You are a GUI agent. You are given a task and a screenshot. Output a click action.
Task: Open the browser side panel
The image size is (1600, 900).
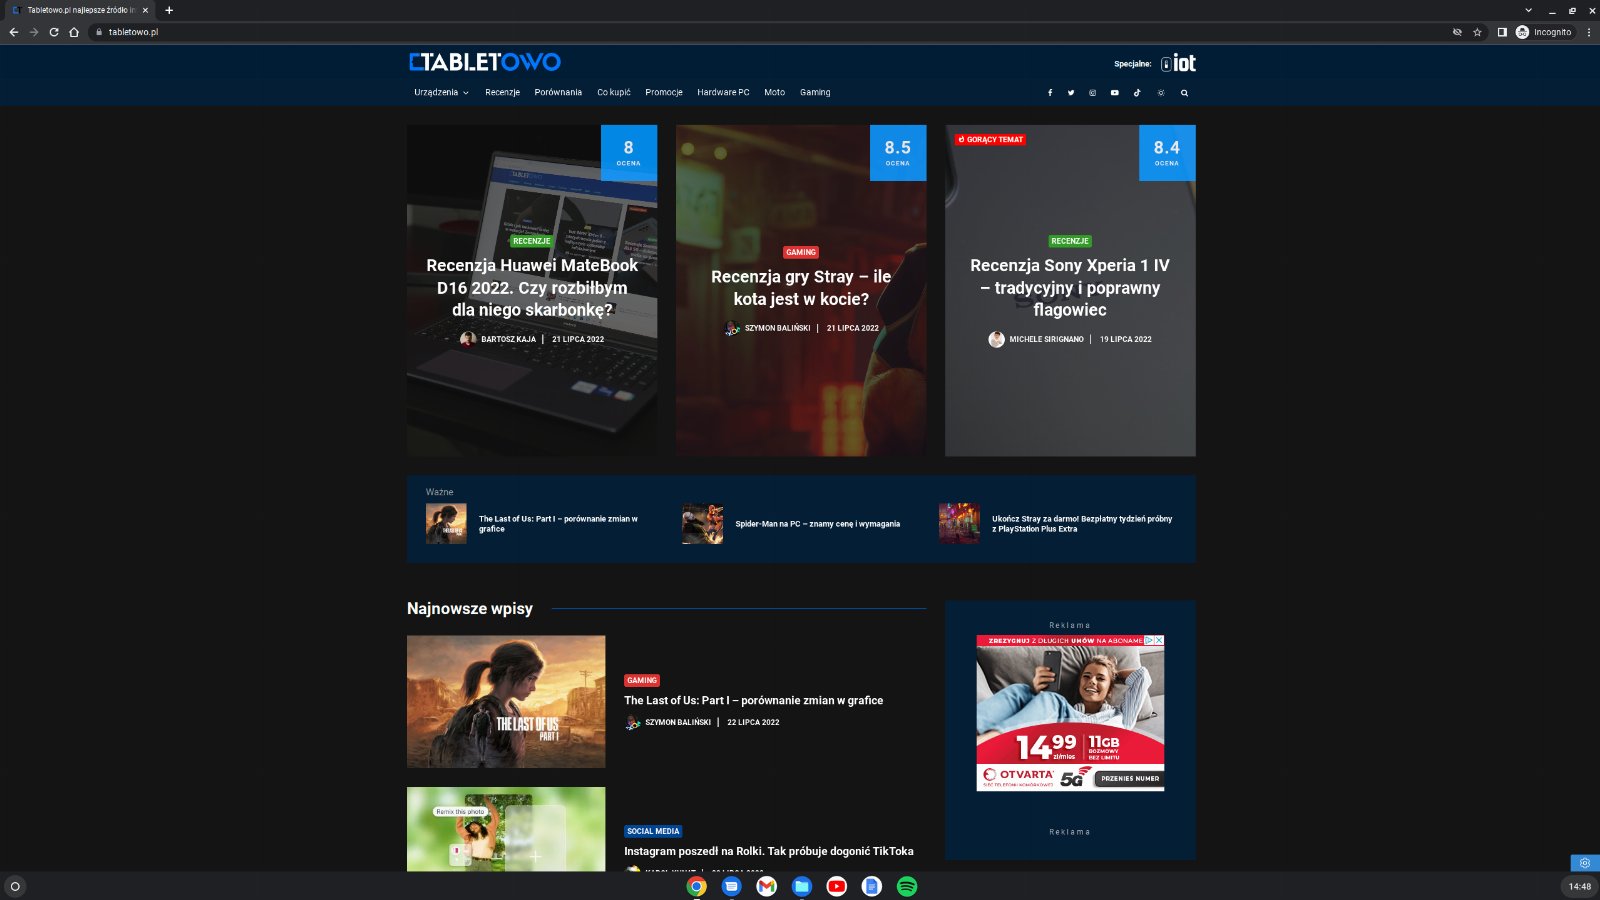coord(1502,32)
